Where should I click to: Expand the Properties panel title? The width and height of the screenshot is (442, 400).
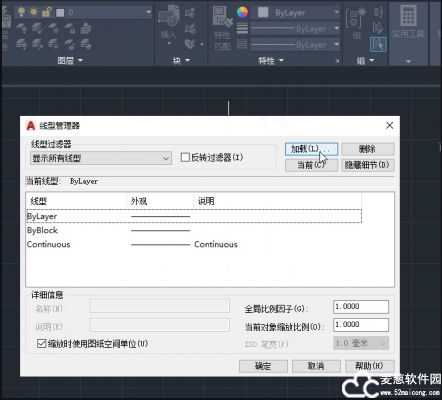point(271,60)
